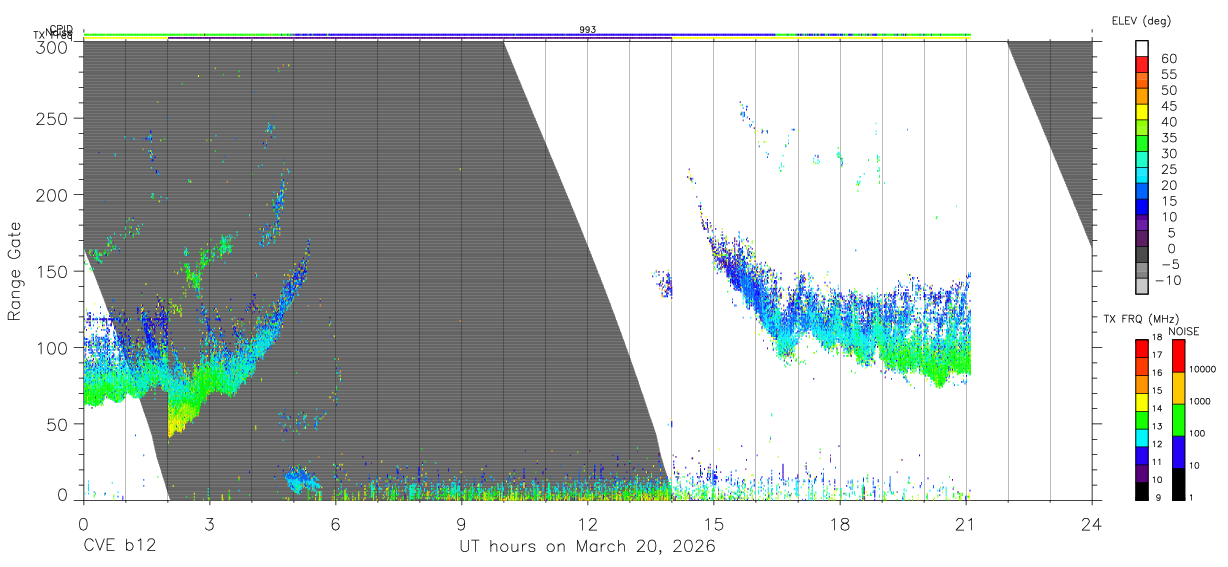Click the '250' tick on the Range Gate axis
The image size is (1228, 567).
(52, 118)
